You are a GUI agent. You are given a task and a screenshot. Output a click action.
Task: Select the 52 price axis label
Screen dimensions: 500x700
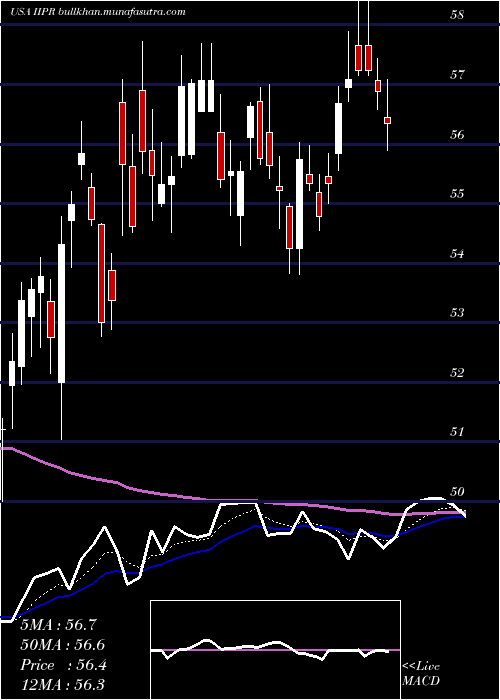click(457, 372)
